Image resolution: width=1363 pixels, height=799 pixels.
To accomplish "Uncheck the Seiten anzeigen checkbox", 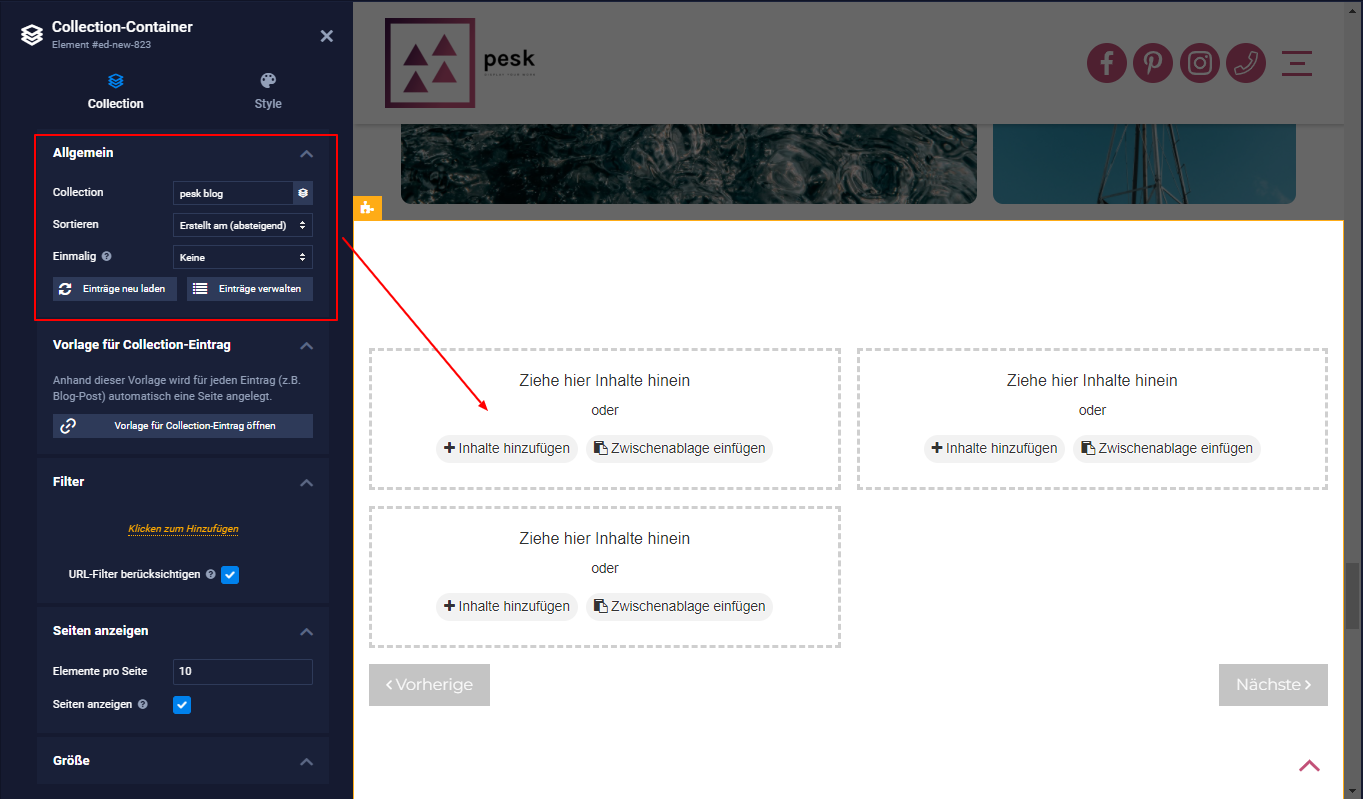I will (182, 705).
